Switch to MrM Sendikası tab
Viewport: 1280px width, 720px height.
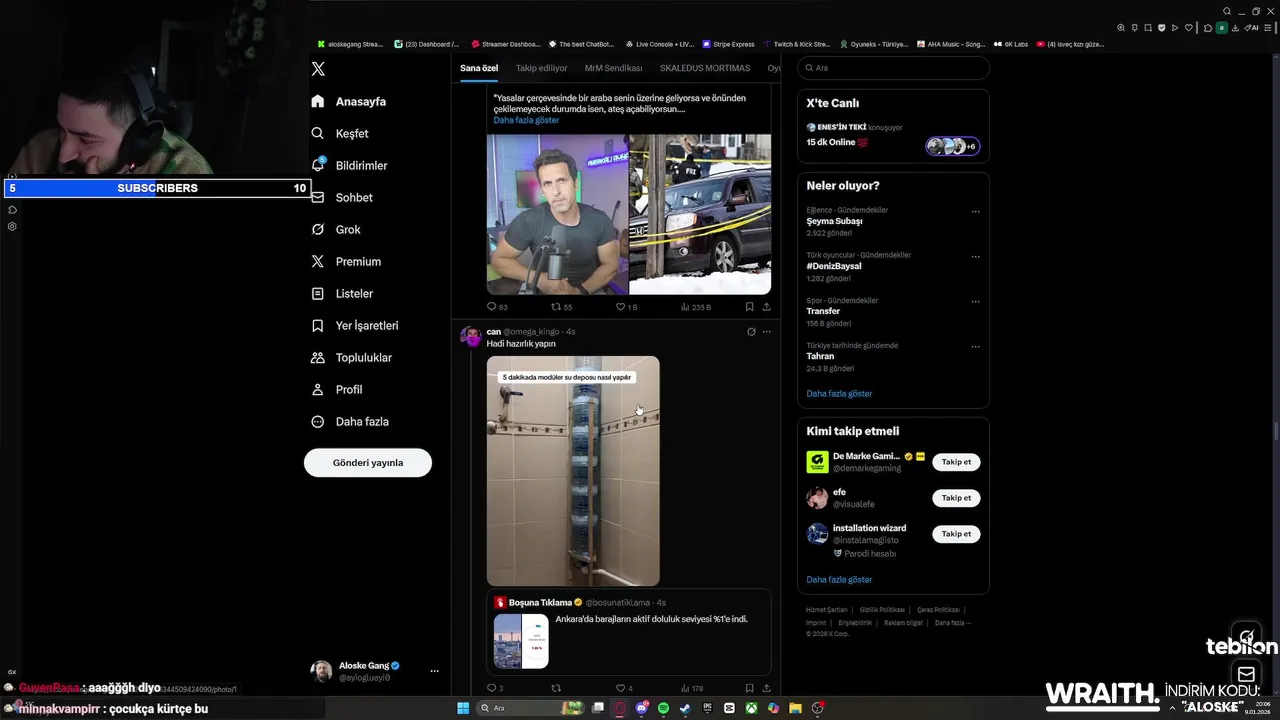point(613,68)
